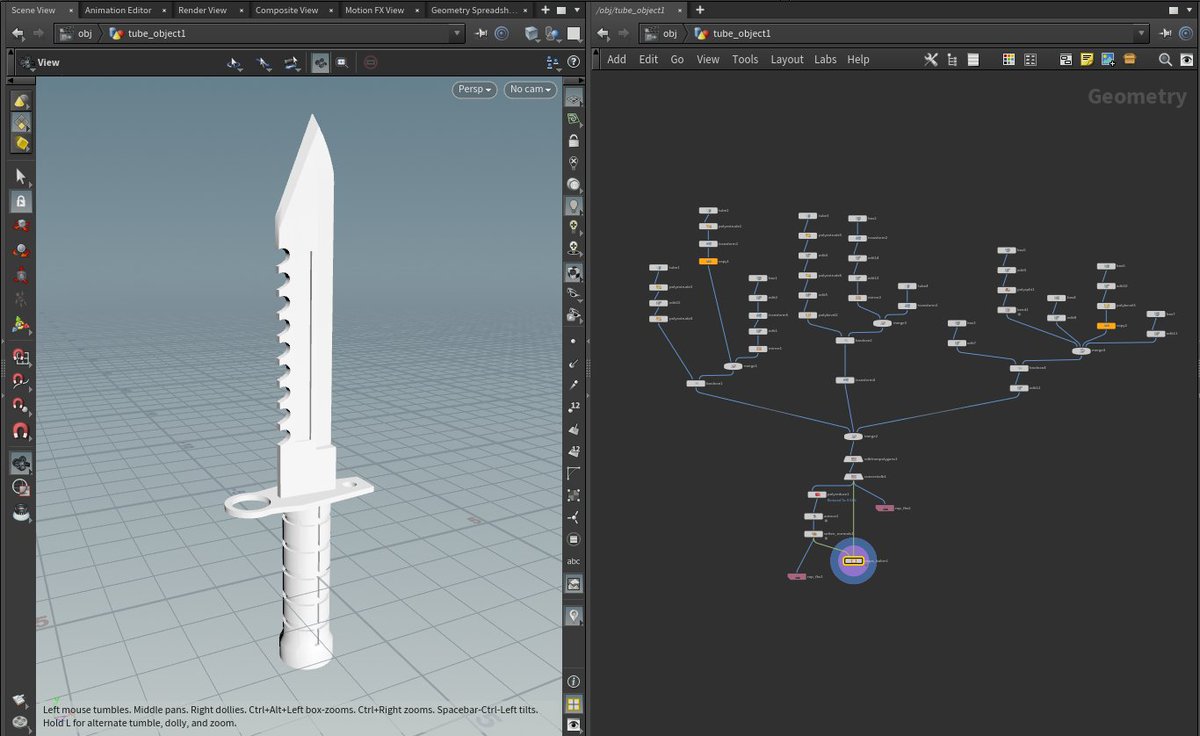This screenshot has width=1200, height=736.
Task: Open the Tools menu in network editor
Action: [x=745, y=59]
